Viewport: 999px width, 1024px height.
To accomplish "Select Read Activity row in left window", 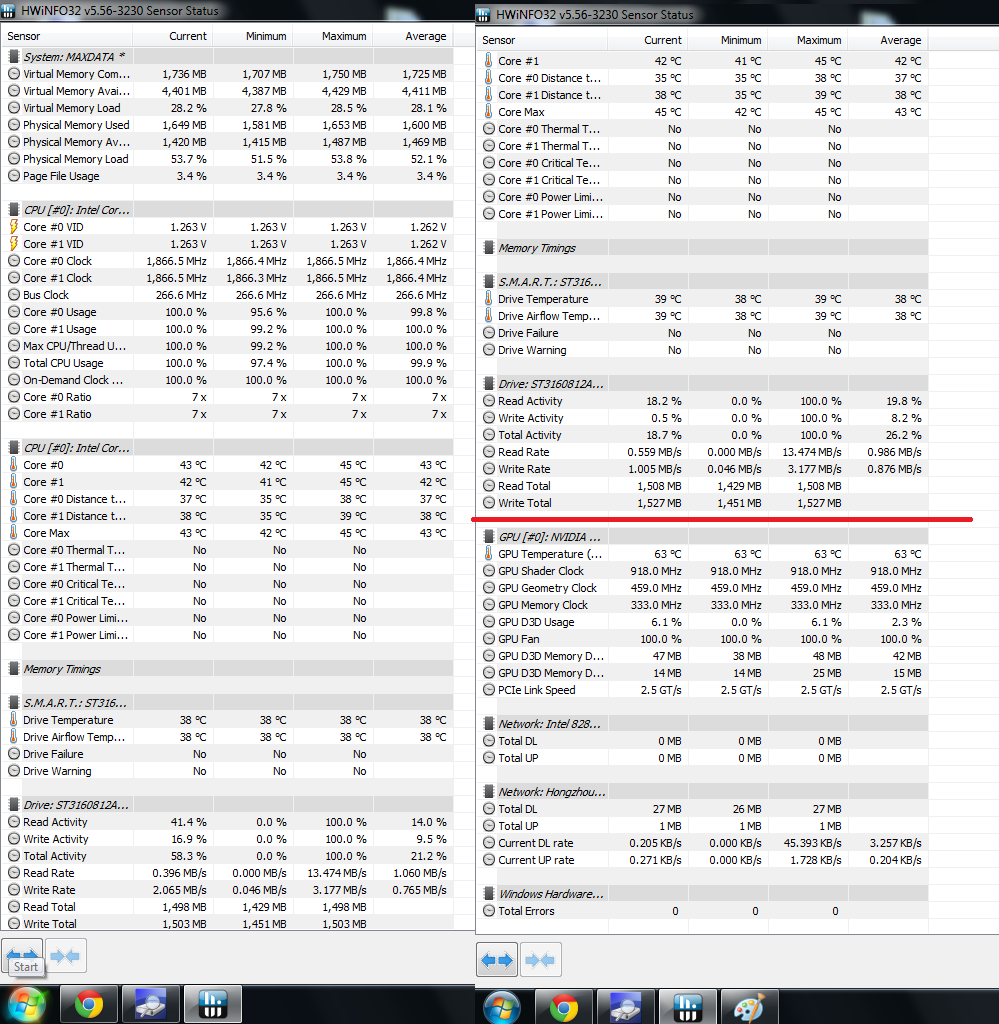I will tap(228, 822).
